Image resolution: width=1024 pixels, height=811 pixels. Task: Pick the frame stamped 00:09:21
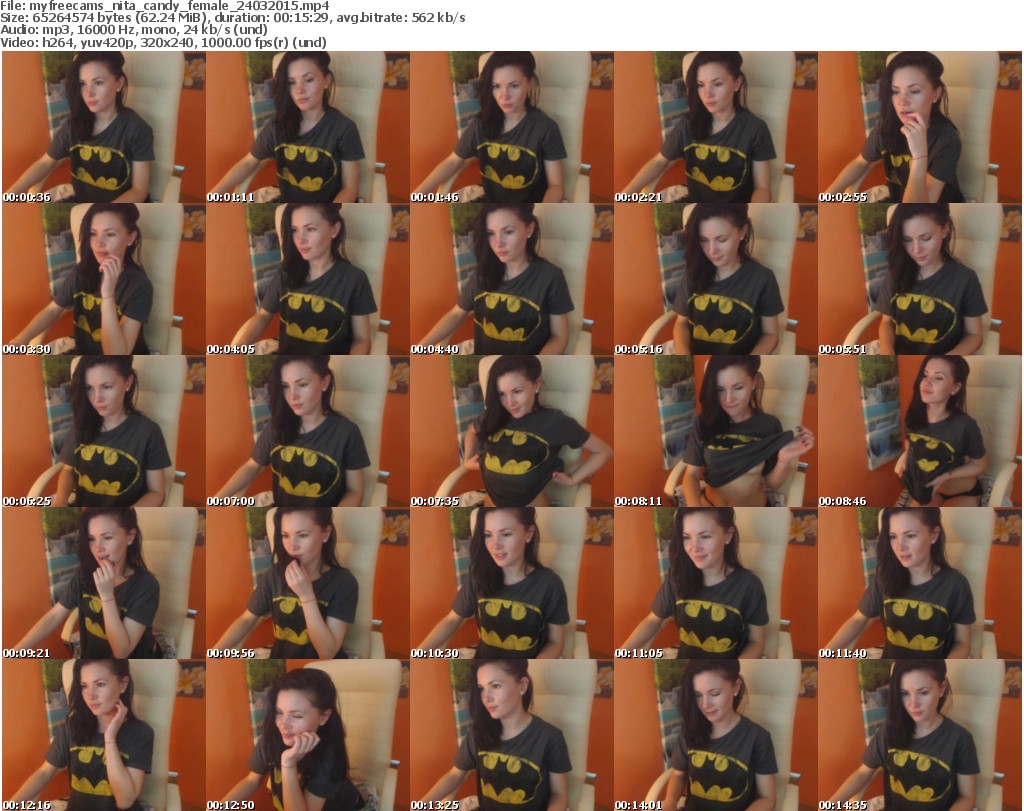click(x=104, y=584)
